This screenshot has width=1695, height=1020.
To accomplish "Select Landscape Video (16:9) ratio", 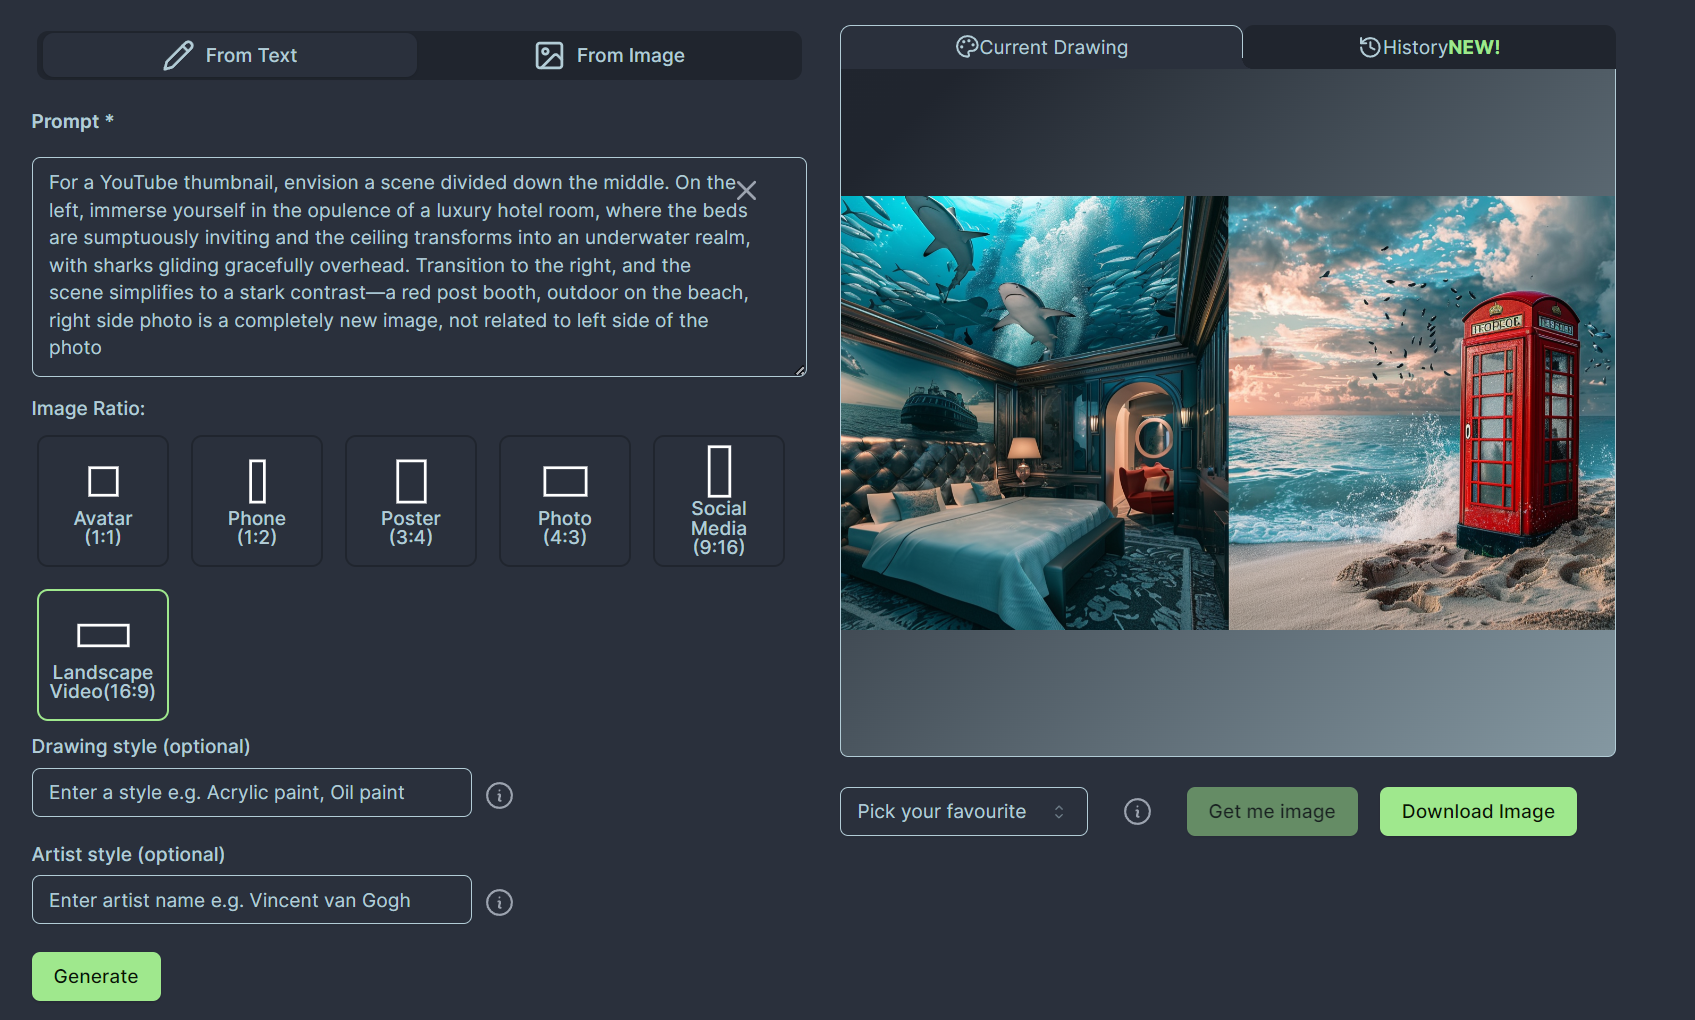I will click(103, 655).
